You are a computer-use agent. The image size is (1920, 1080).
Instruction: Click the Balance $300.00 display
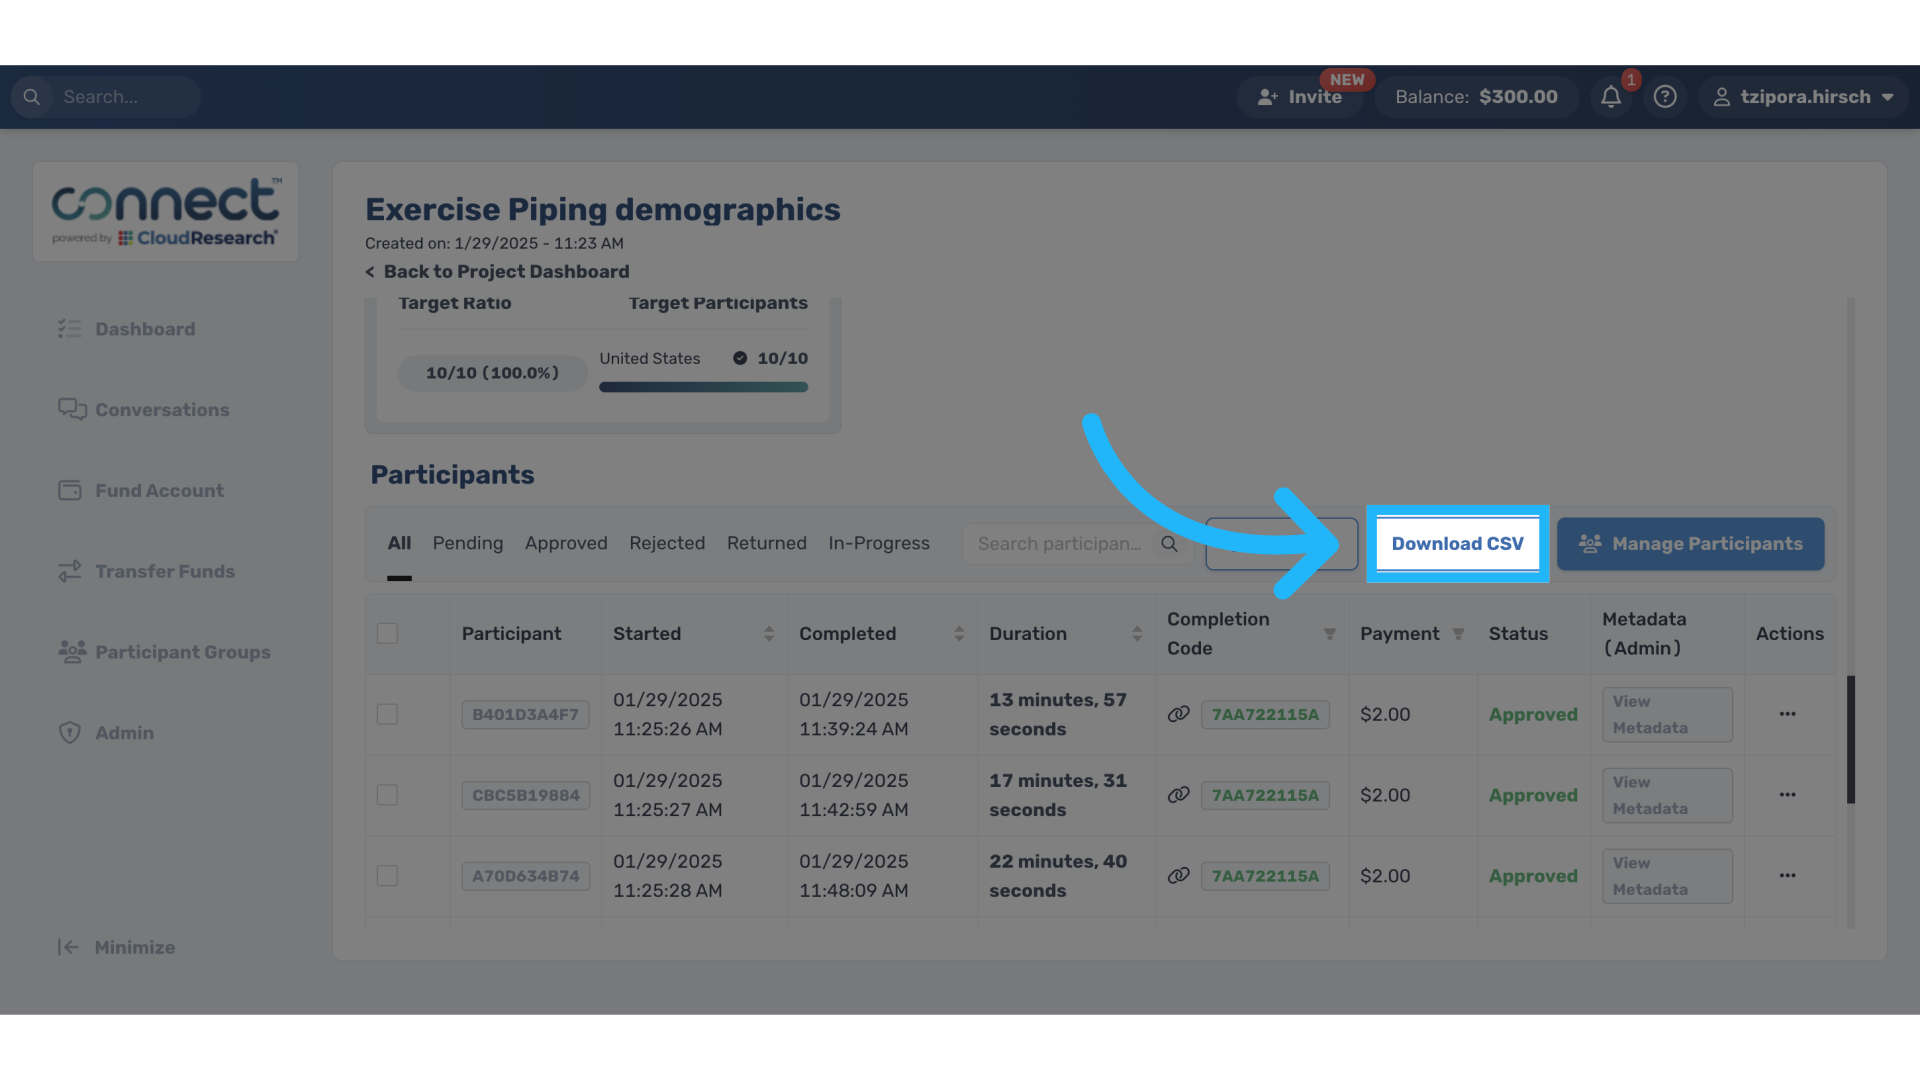[x=1476, y=97]
